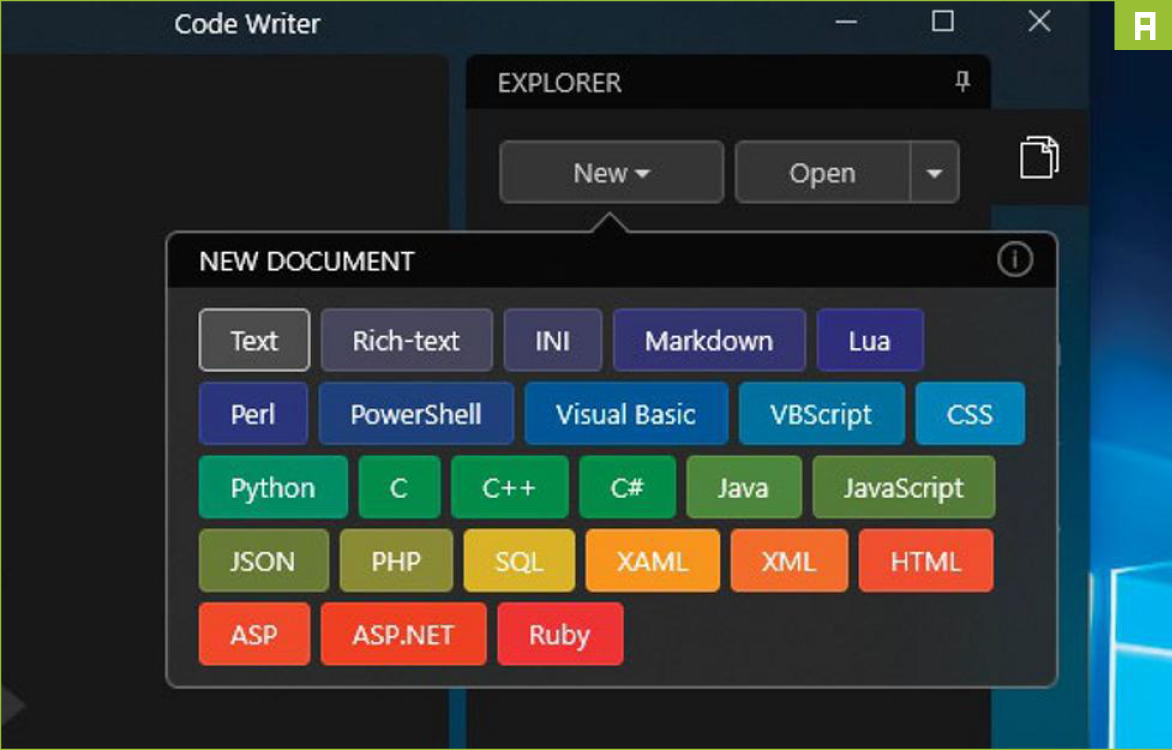The image size is (1172, 750).
Task: Maximize the Code Writer window
Action: [x=943, y=21]
